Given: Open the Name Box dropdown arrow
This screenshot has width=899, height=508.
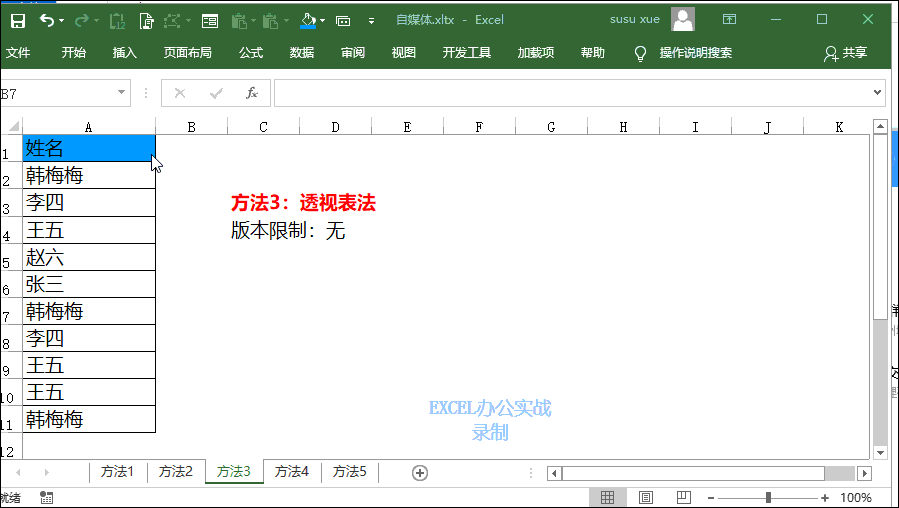Looking at the screenshot, I should pyautogui.click(x=121, y=93).
